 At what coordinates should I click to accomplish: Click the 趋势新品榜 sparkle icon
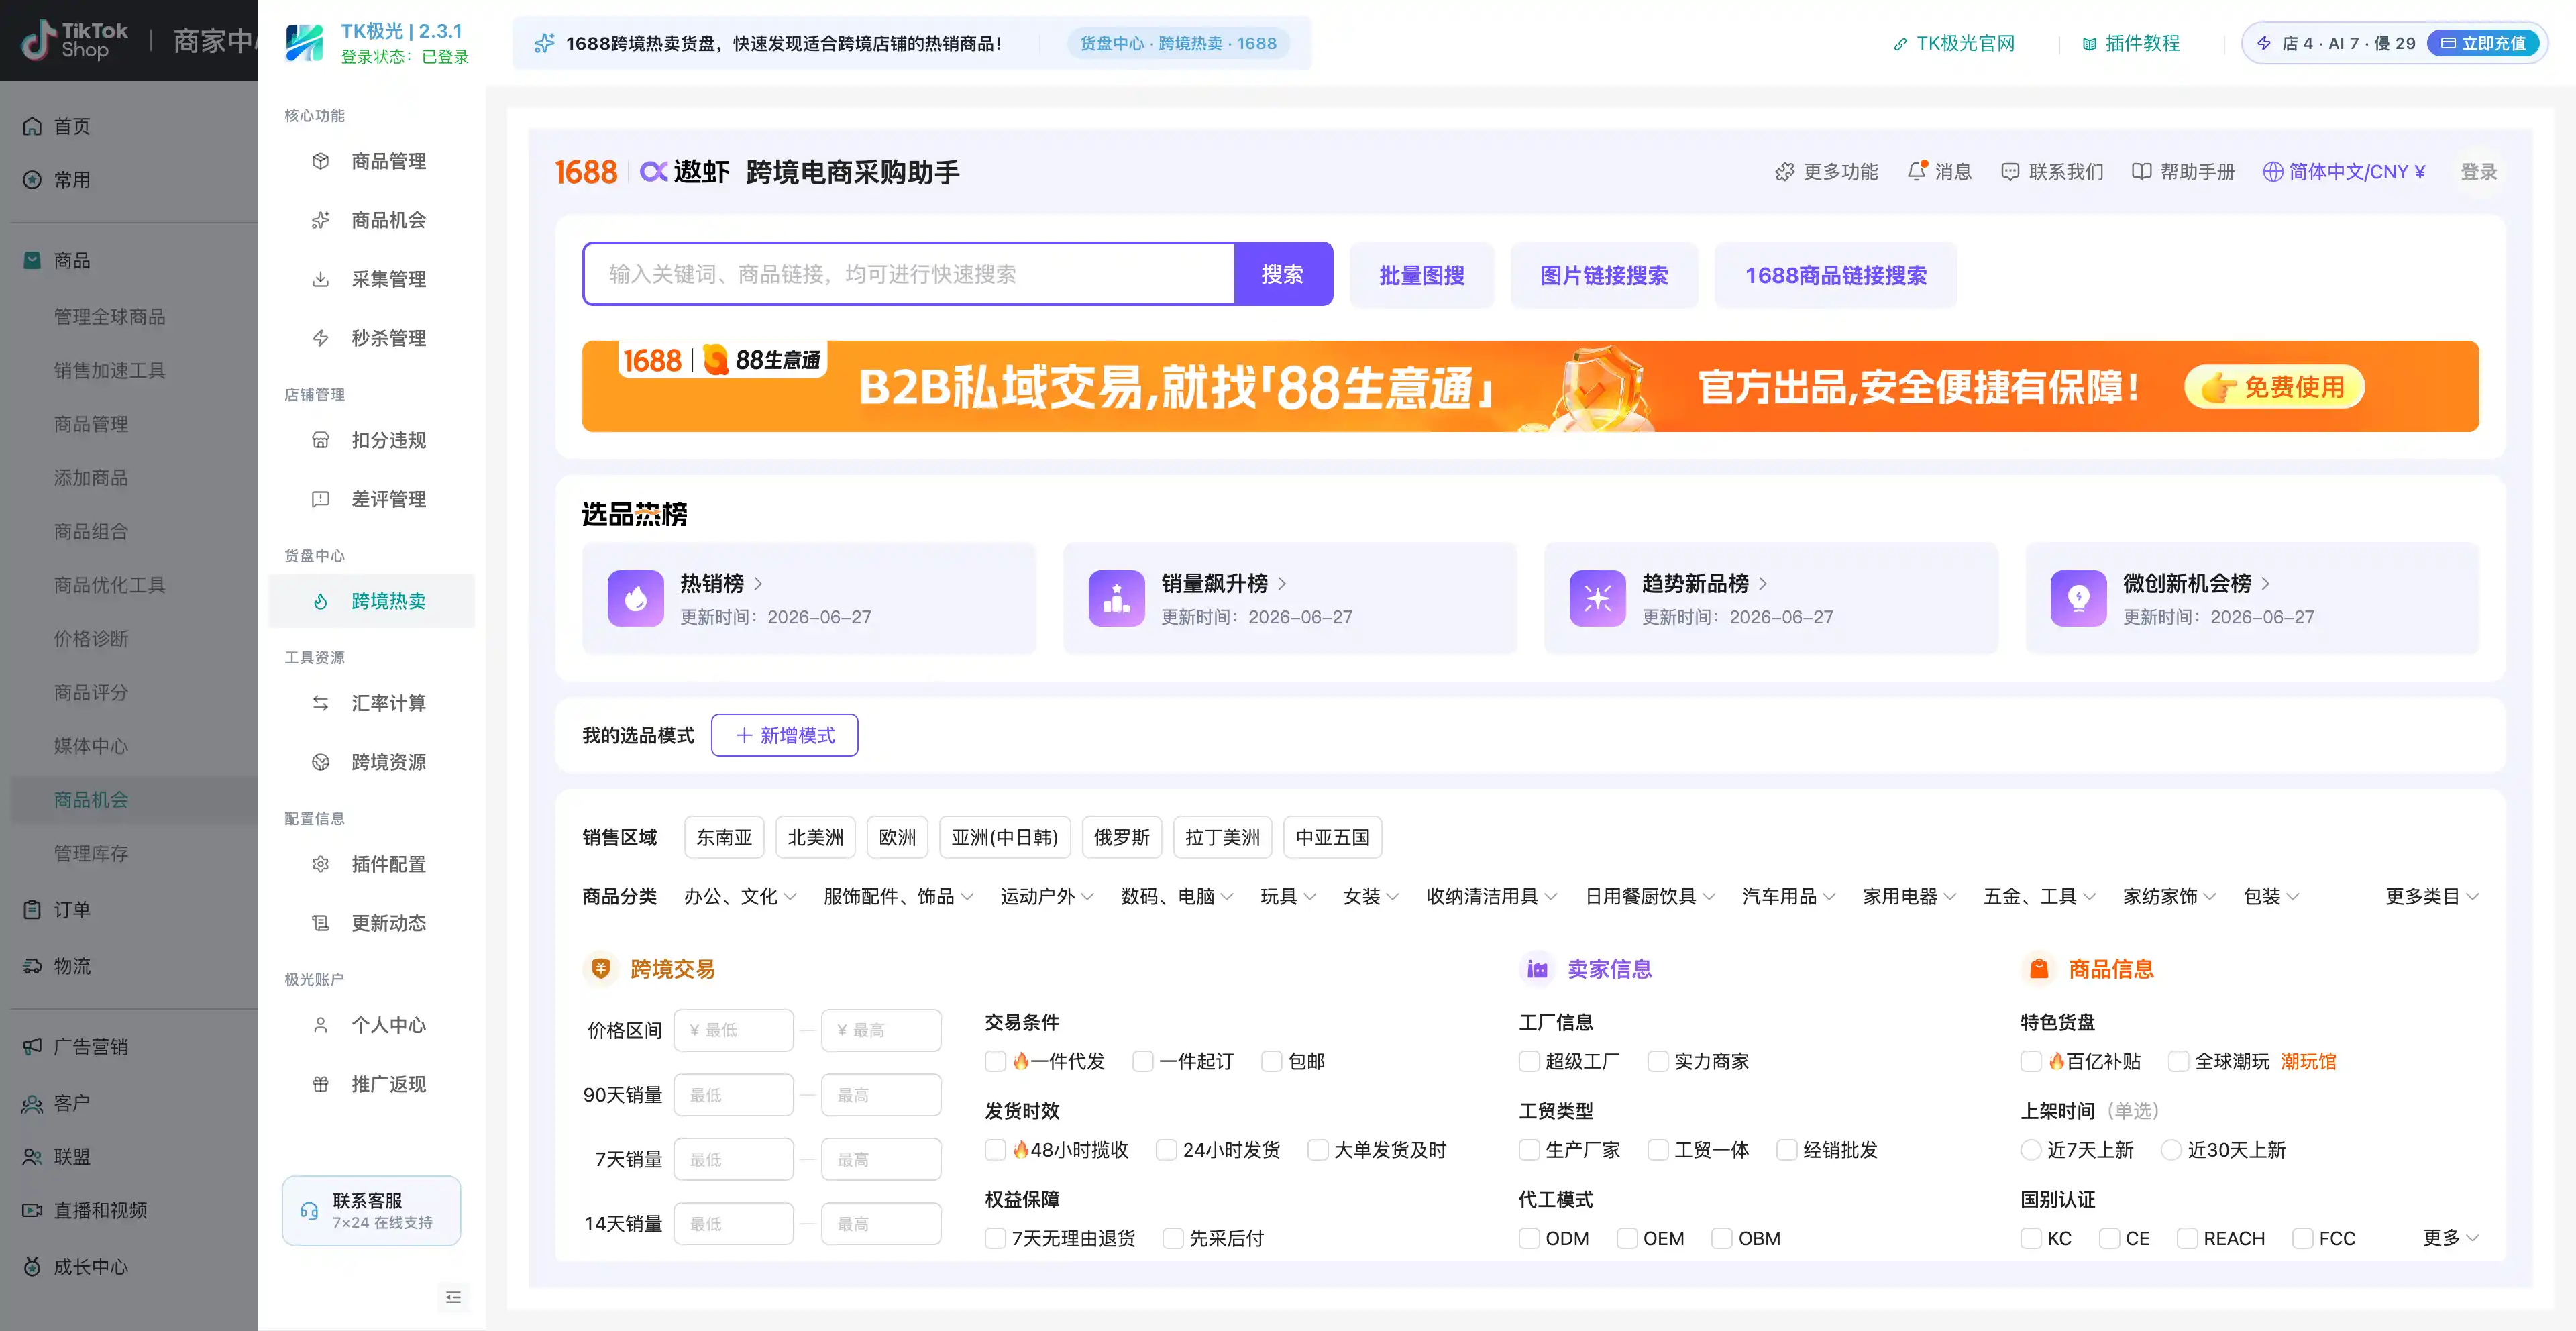pyautogui.click(x=1597, y=598)
